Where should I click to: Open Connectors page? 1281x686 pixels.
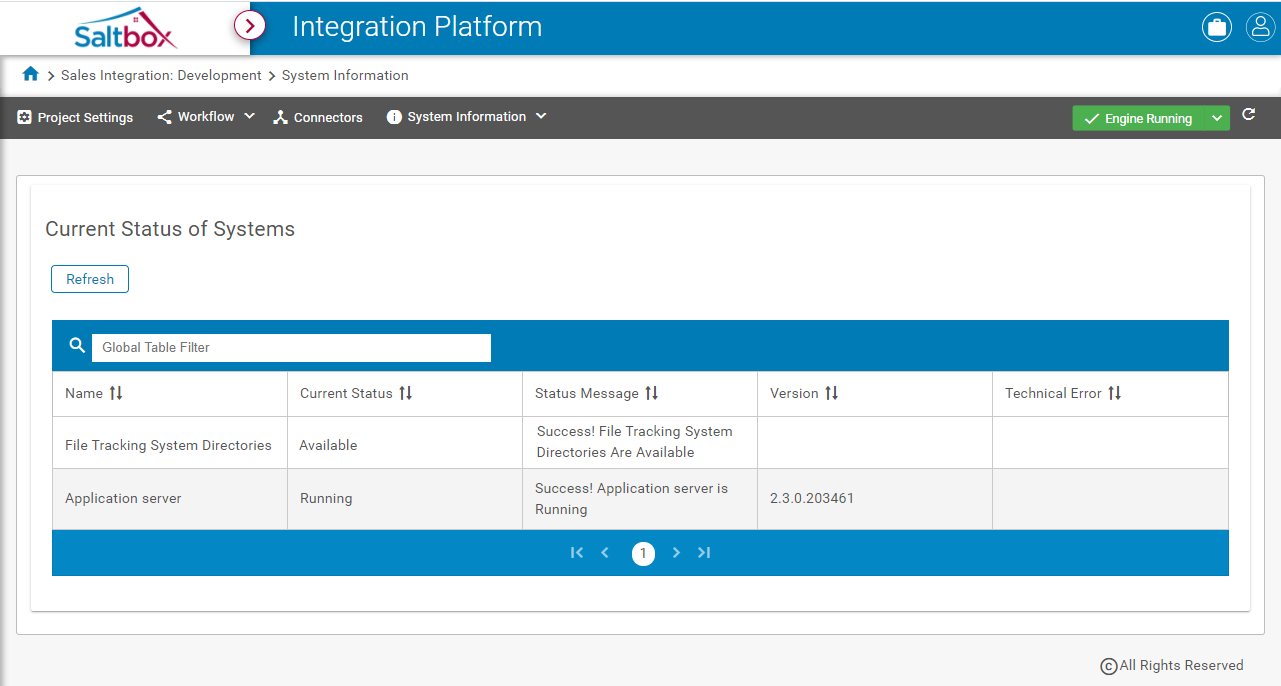pos(318,117)
